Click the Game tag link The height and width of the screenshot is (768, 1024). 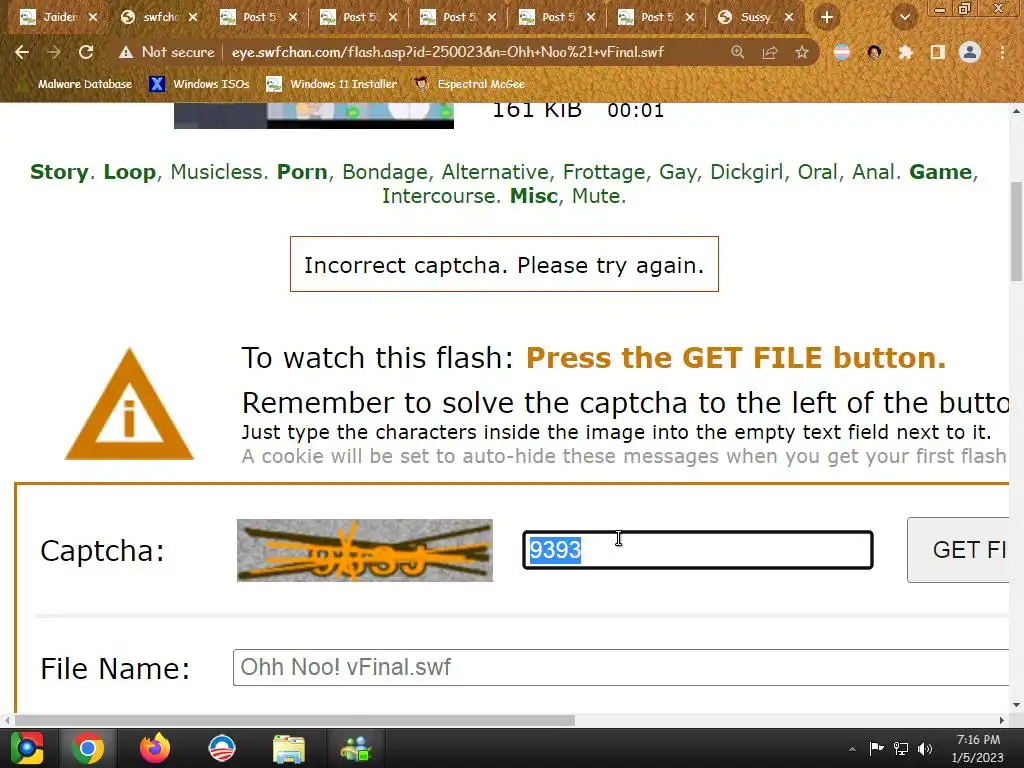(x=940, y=172)
